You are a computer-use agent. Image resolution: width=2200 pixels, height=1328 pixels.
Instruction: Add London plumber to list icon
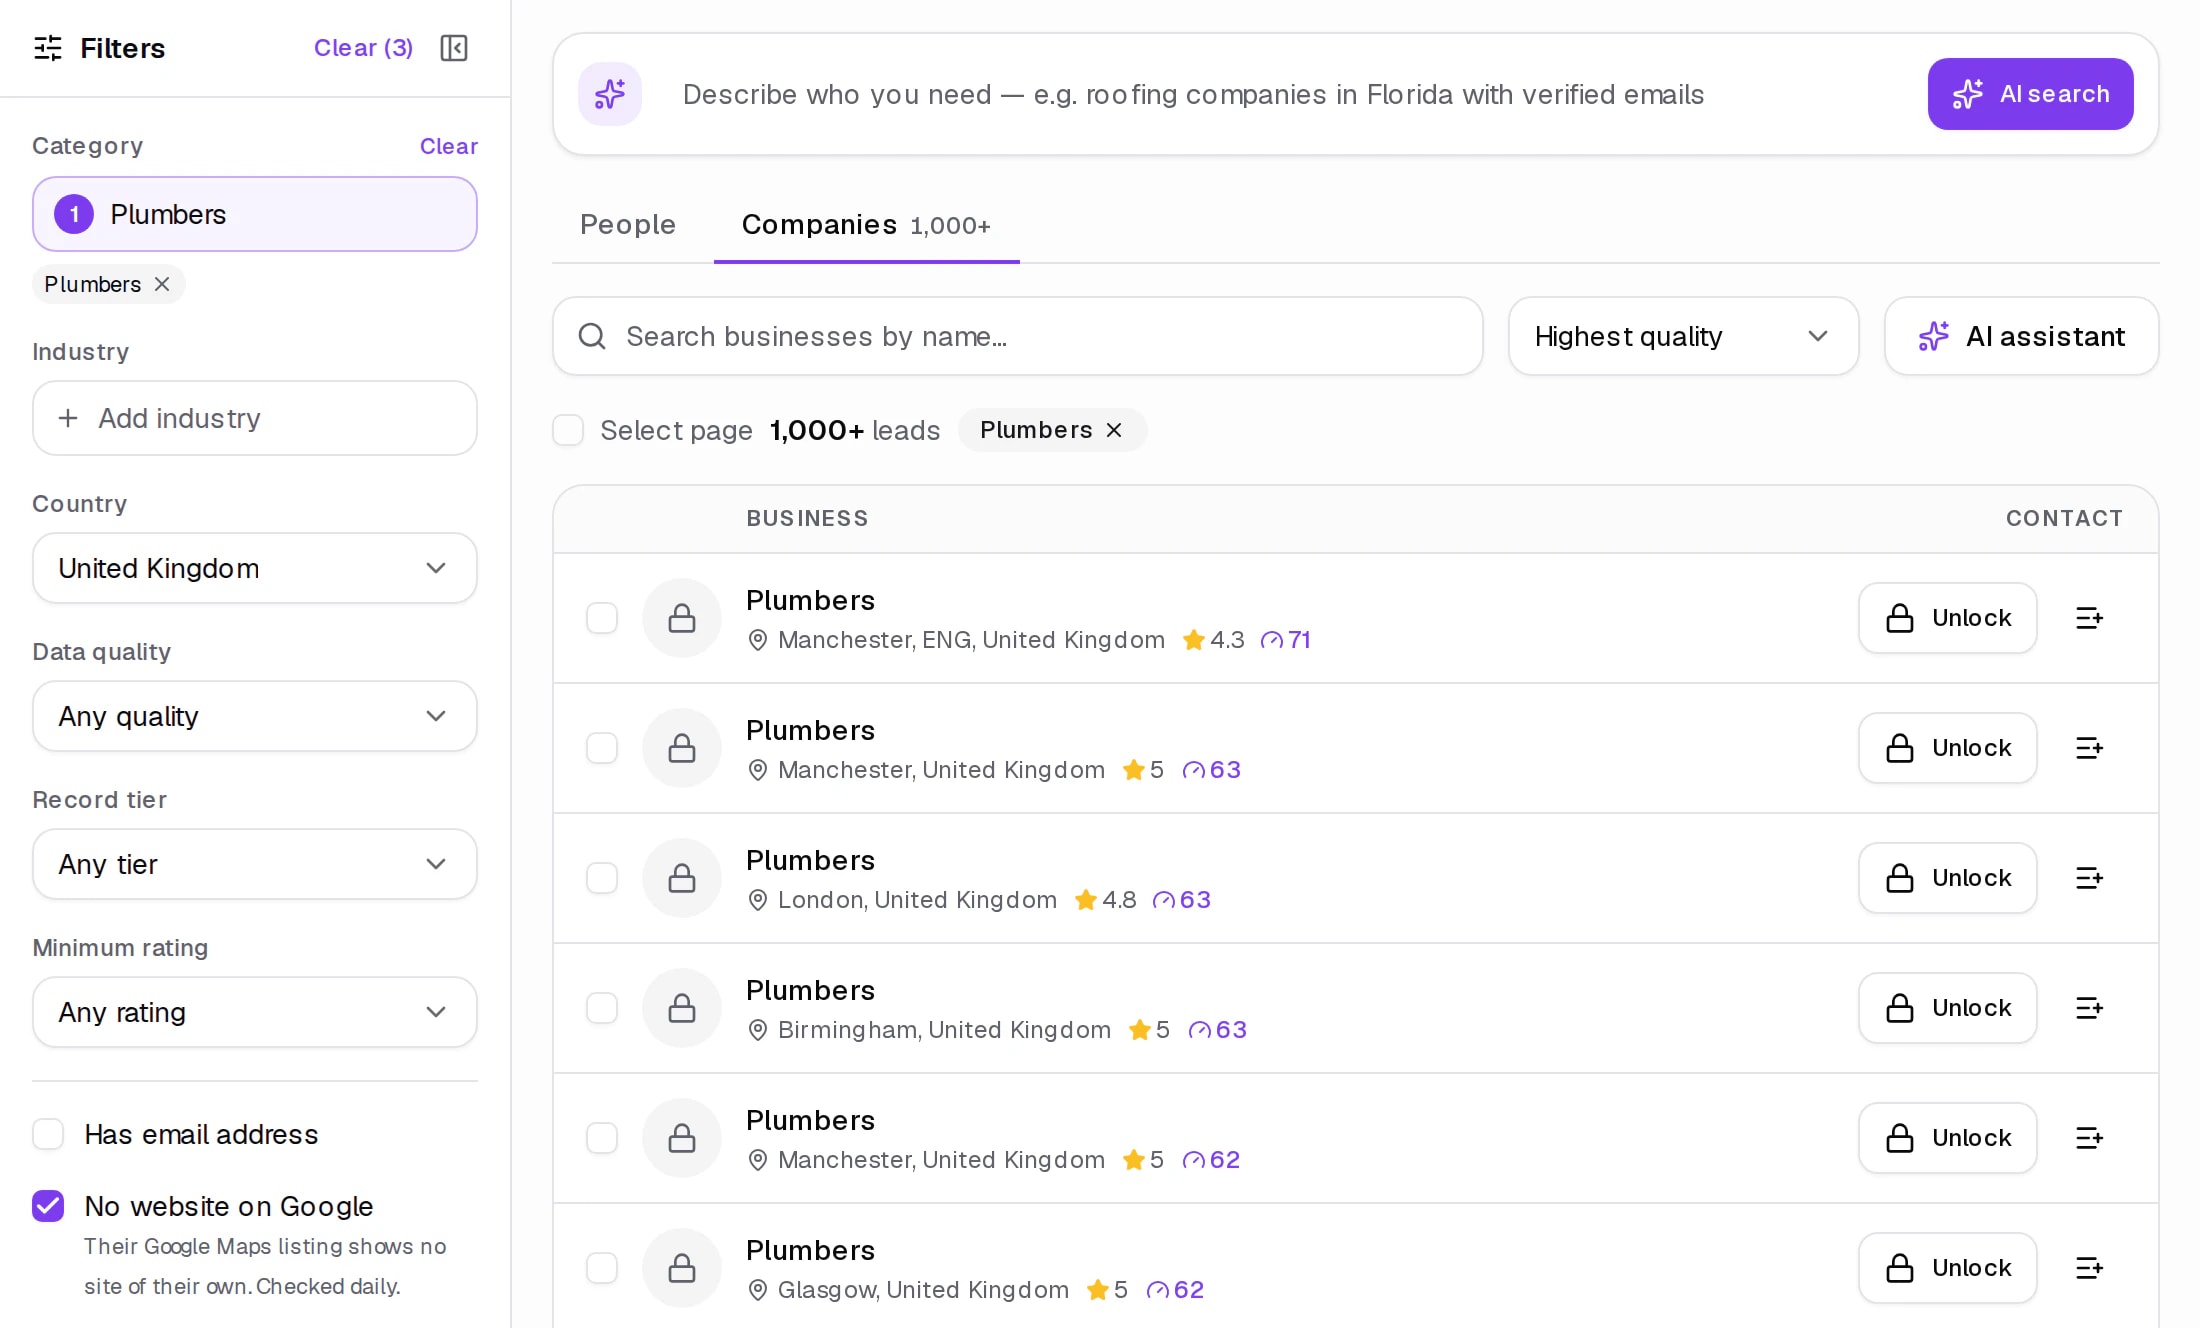click(2089, 878)
